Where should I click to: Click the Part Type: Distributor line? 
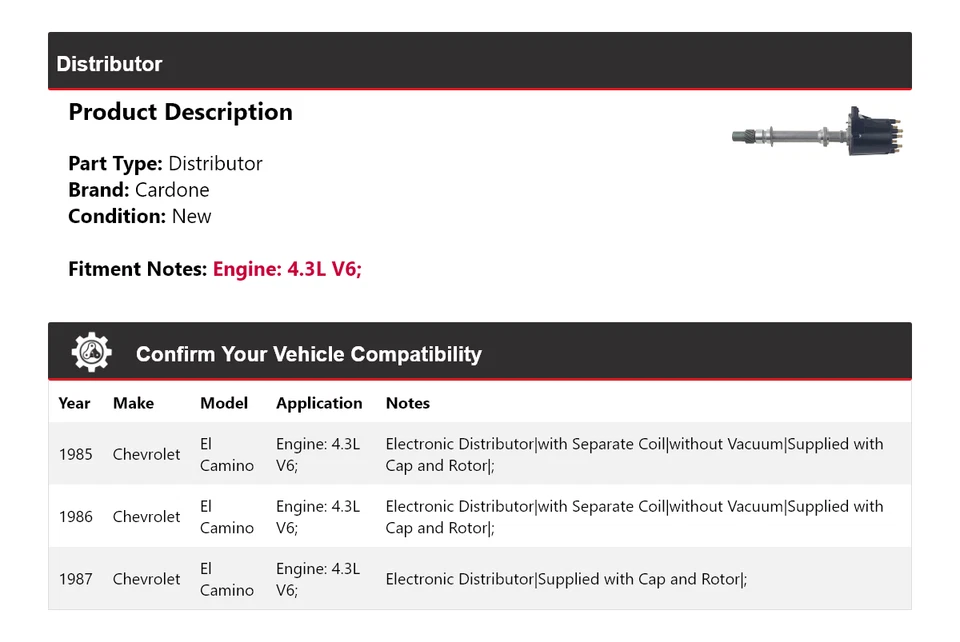pyautogui.click(x=165, y=163)
